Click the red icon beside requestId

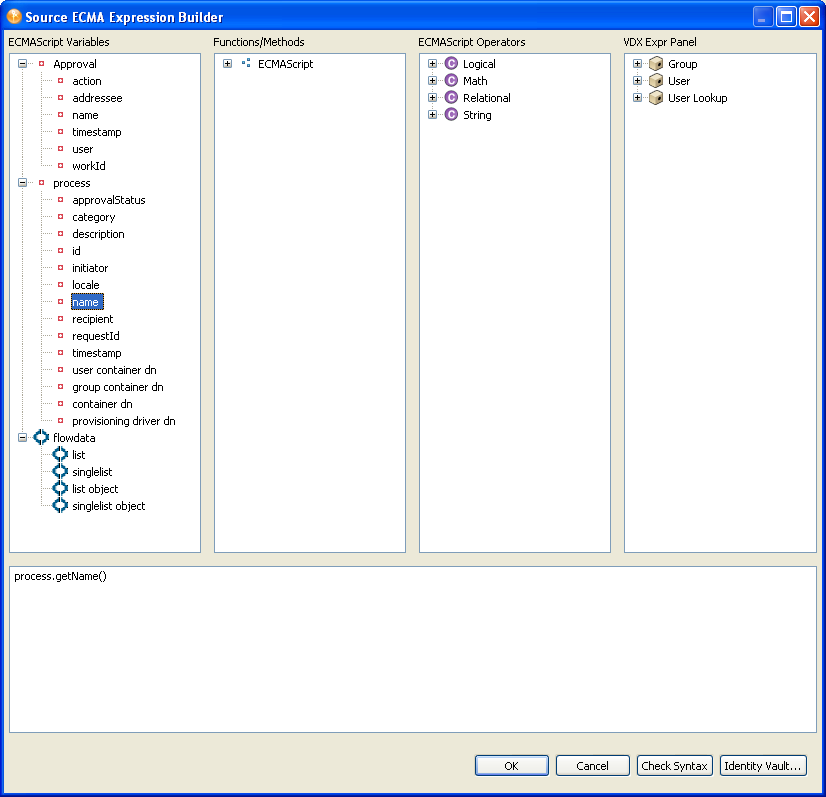(61, 336)
